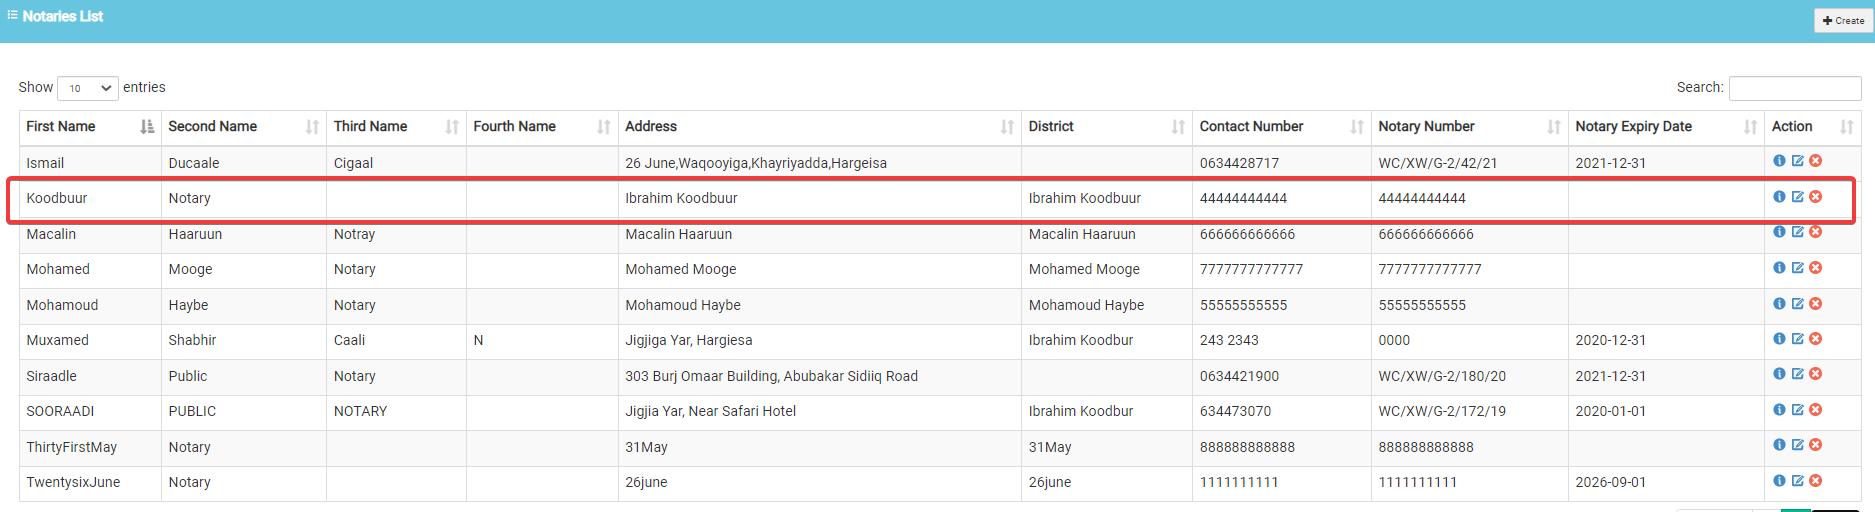Edit the Ismail notary record

(1797, 161)
